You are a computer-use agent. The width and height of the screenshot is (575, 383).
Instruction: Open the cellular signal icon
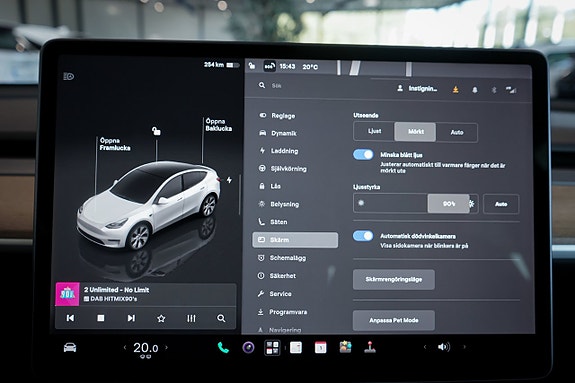pyautogui.click(x=511, y=90)
